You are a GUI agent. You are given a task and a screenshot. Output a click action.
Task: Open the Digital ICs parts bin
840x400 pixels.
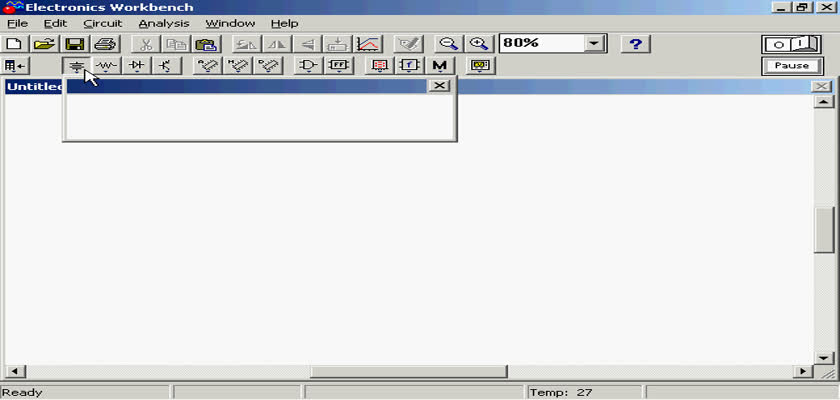(268, 66)
